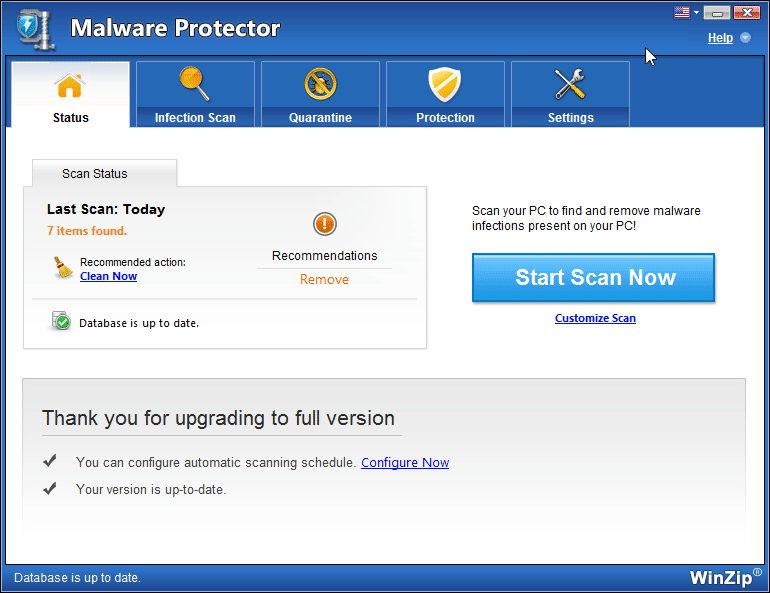
Task: Open the US flag language dropdown
Action: point(684,13)
